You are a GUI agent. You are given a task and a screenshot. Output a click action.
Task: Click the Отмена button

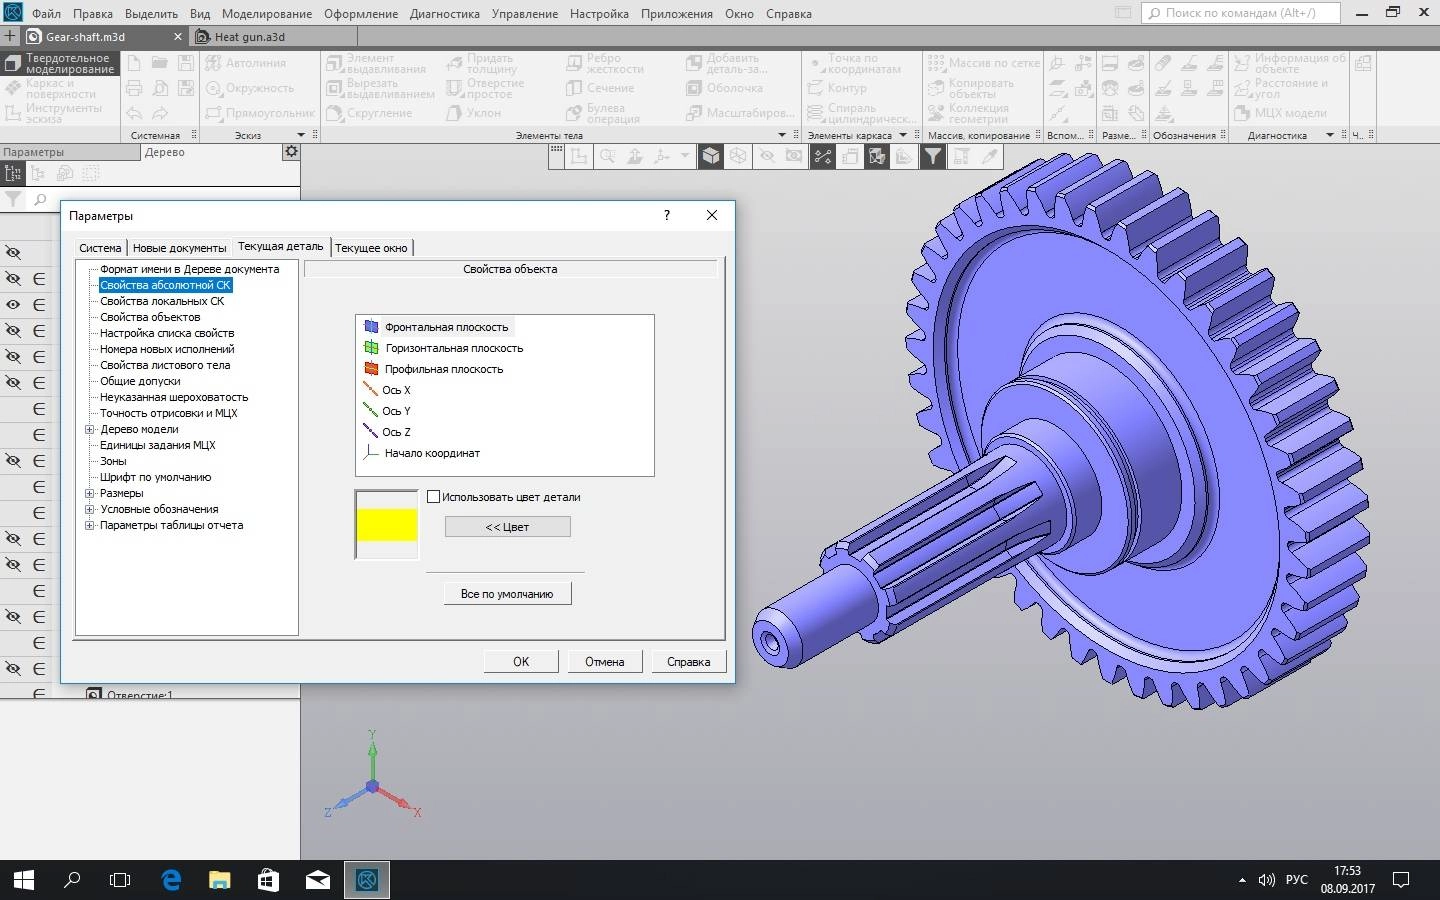pyautogui.click(x=605, y=661)
